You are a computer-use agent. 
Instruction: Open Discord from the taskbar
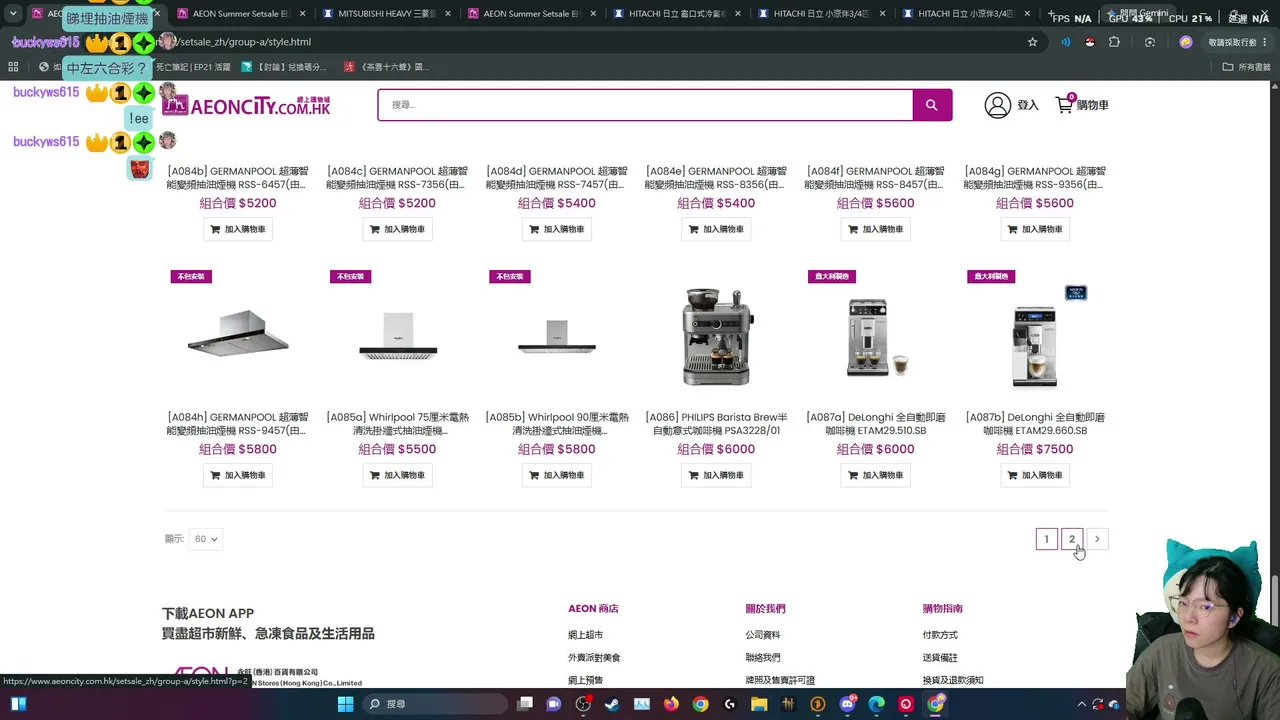(847, 704)
